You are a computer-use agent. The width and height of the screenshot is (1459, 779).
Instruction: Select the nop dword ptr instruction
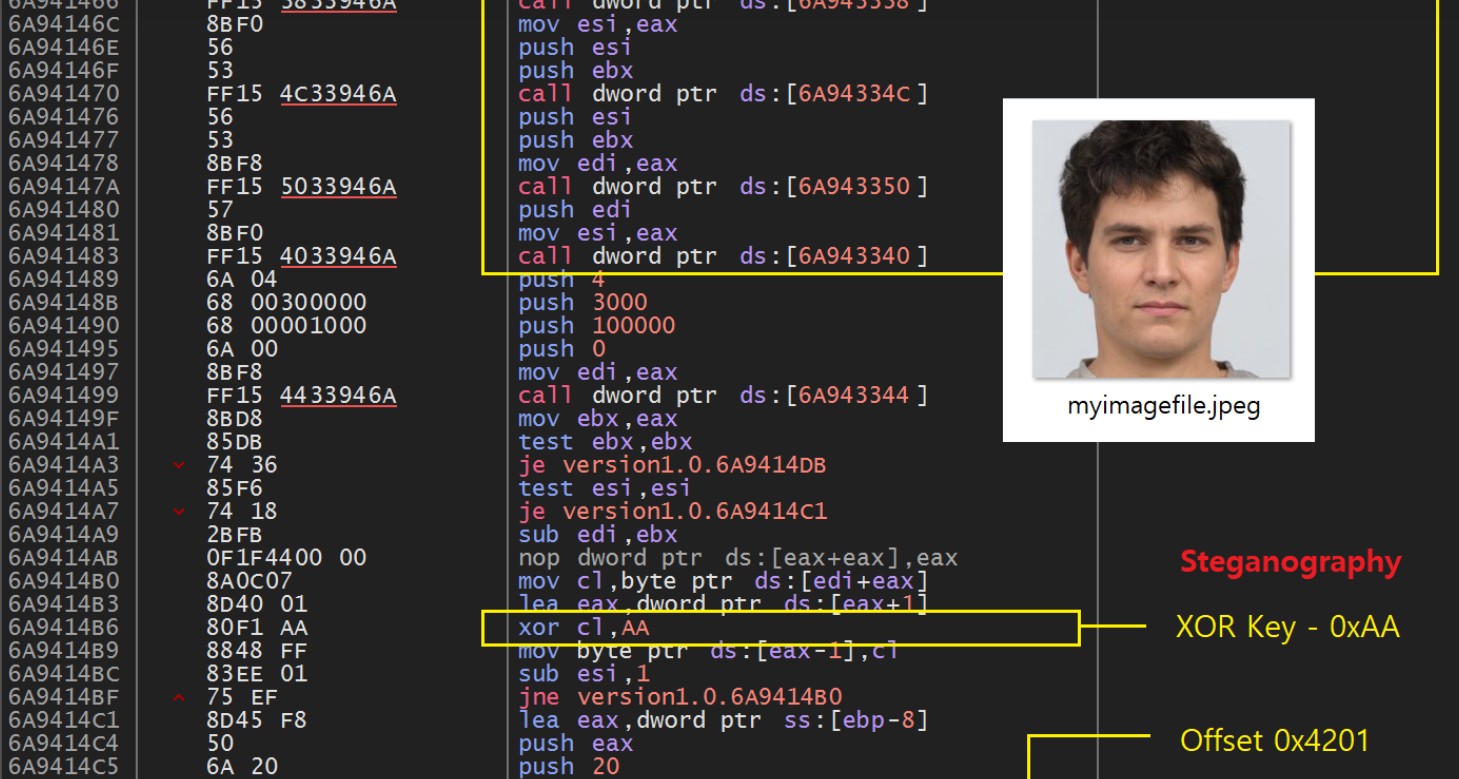(x=737, y=558)
